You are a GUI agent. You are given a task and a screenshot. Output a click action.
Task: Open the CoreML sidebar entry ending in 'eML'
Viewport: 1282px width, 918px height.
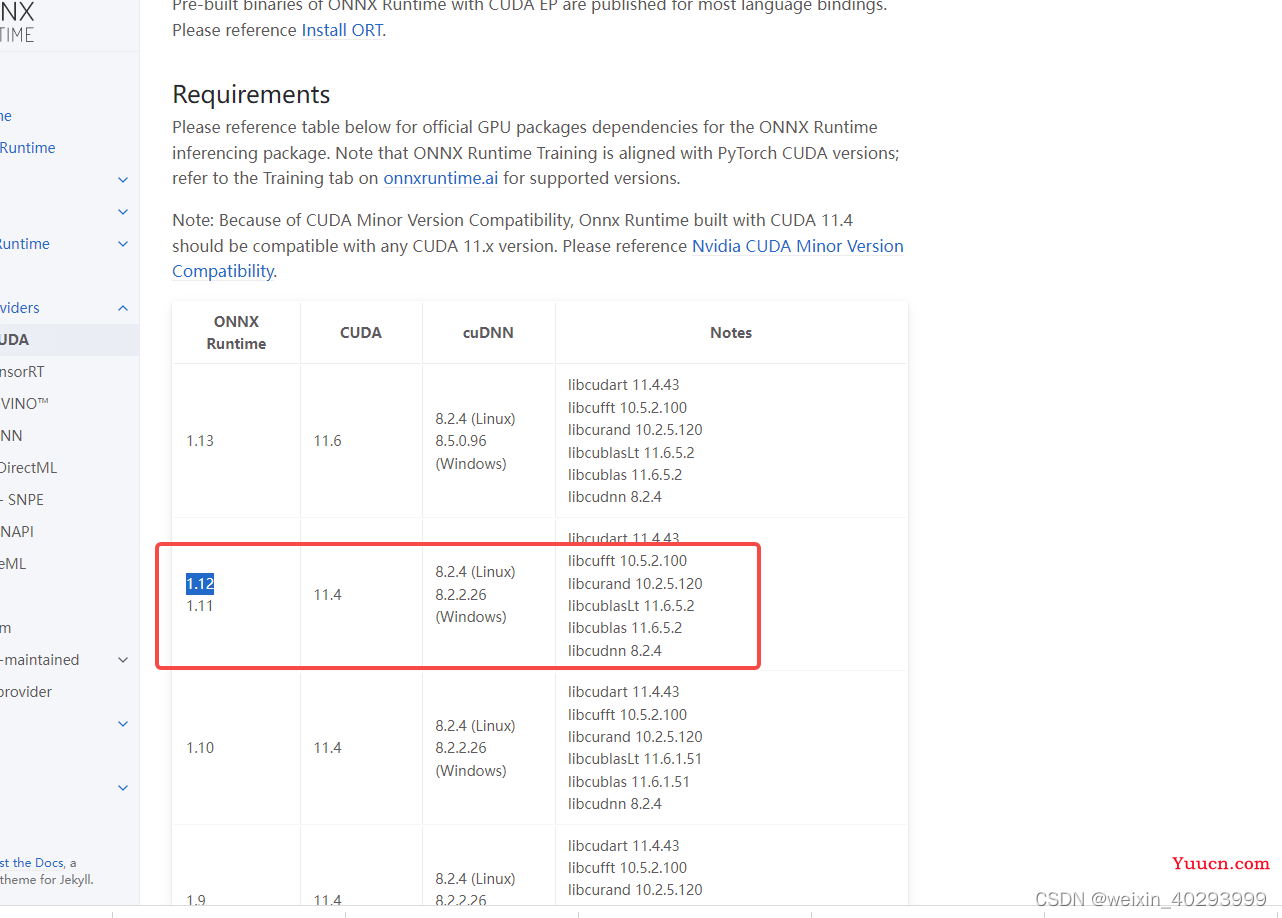(x=13, y=564)
